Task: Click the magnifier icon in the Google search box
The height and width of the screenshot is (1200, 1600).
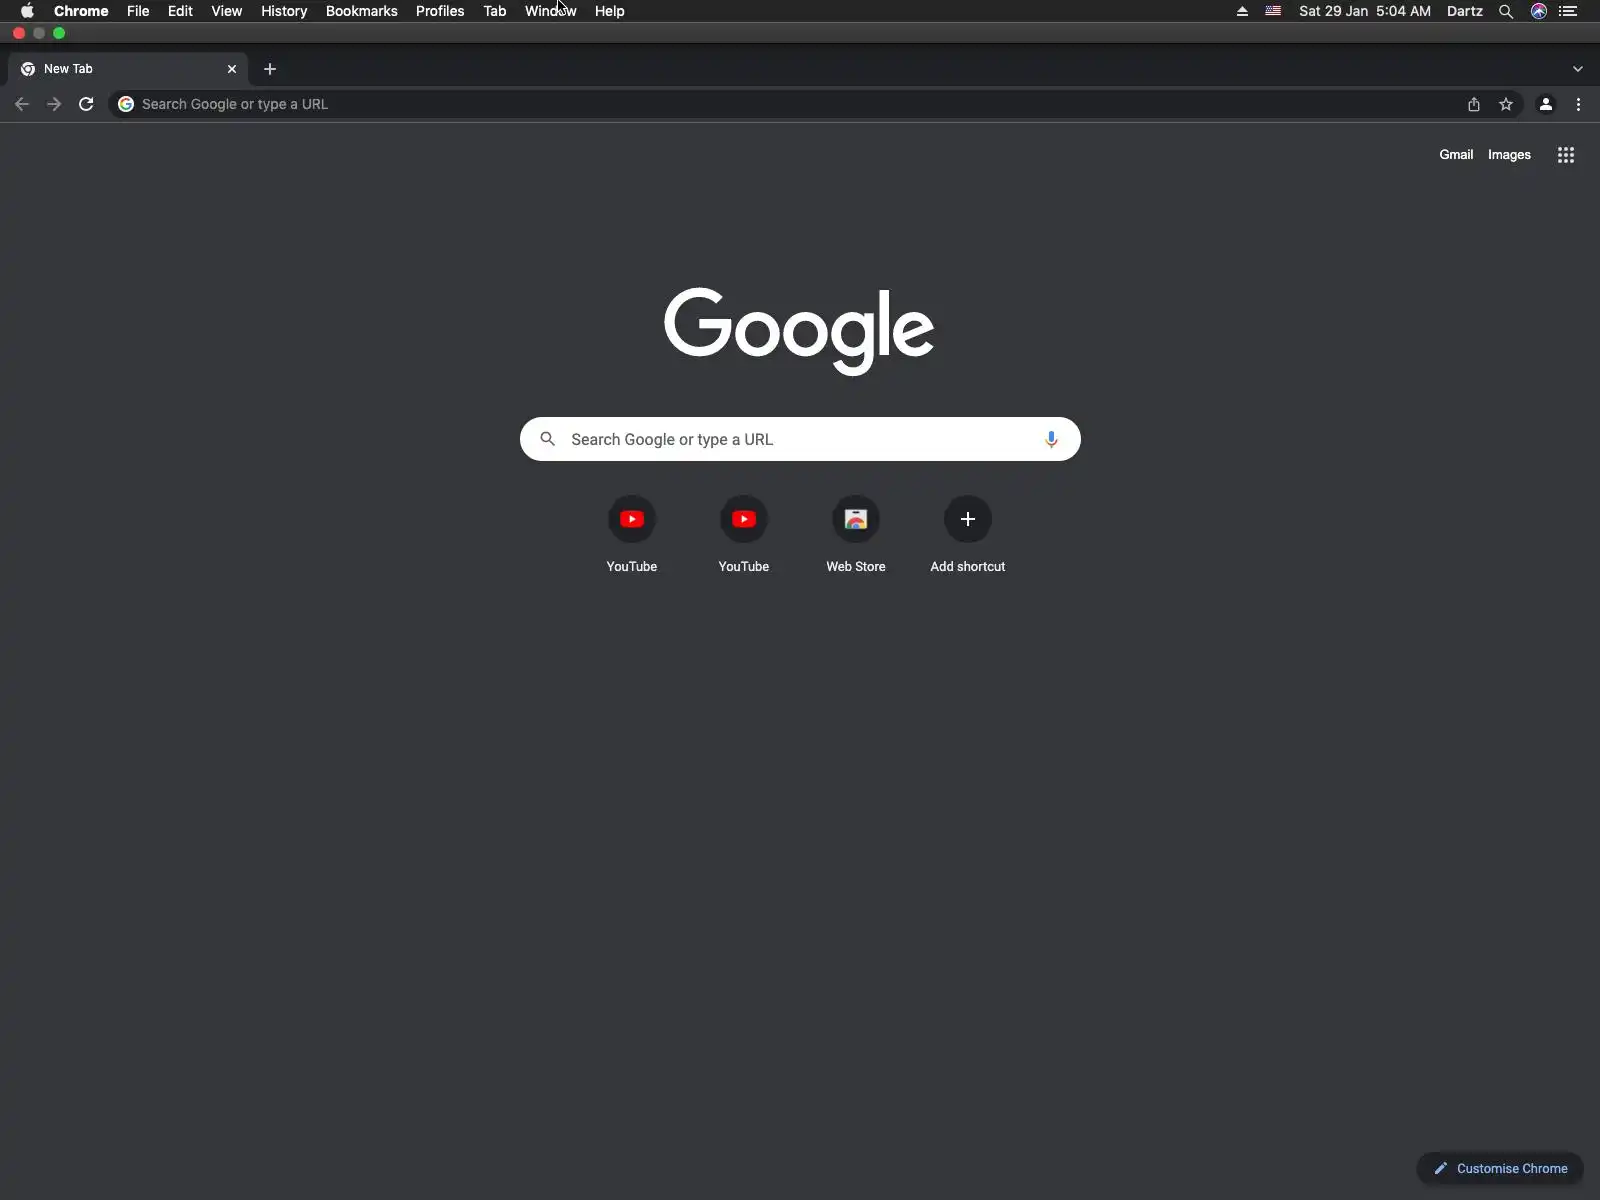Action: click(x=547, y=439)
